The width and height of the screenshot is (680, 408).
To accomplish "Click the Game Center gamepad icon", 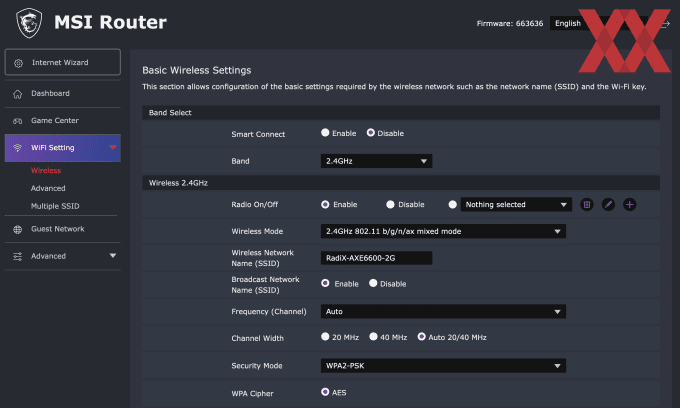I will tap(17, 121).
